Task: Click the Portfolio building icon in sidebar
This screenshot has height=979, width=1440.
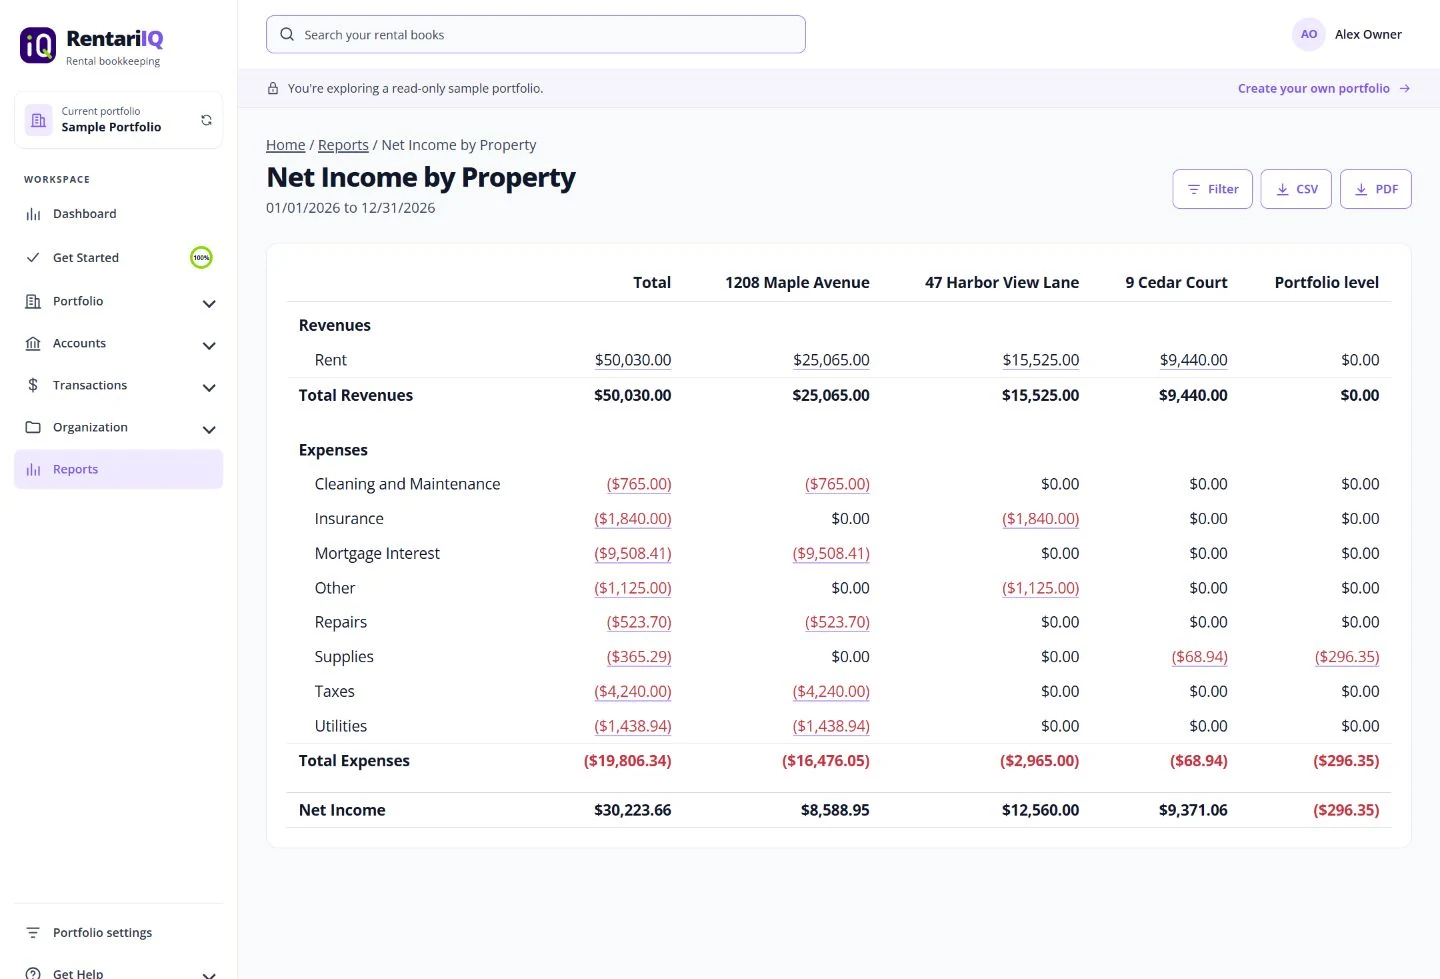Action: 33,301
